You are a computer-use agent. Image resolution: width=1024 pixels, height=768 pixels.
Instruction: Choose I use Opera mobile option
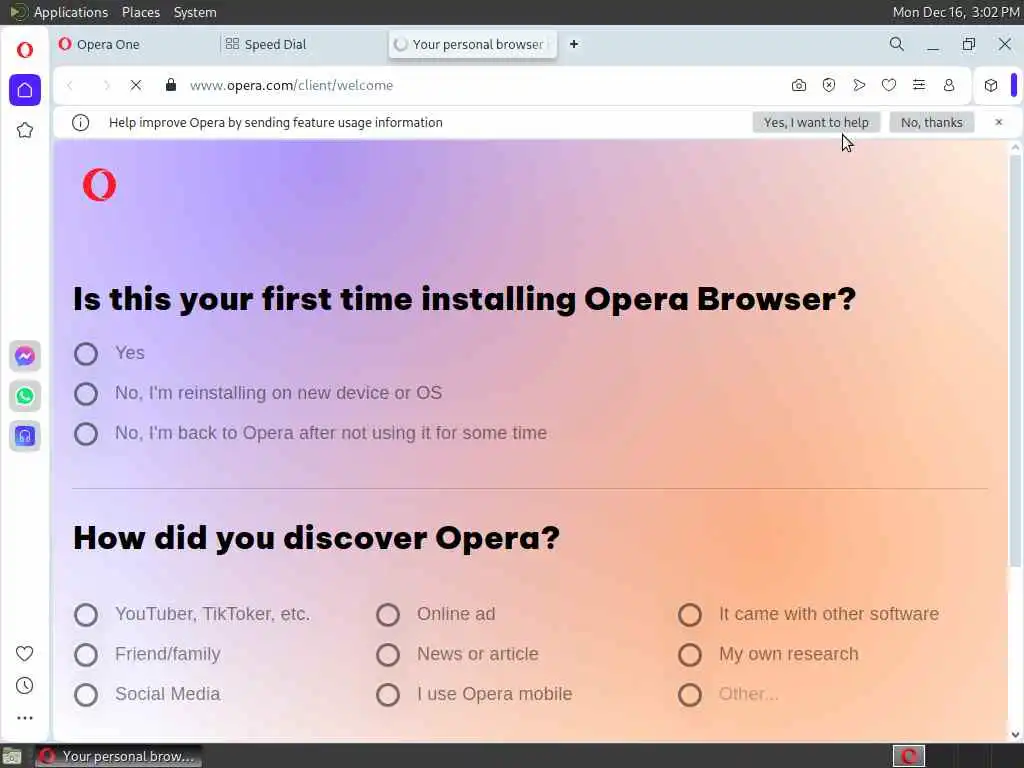388,695
